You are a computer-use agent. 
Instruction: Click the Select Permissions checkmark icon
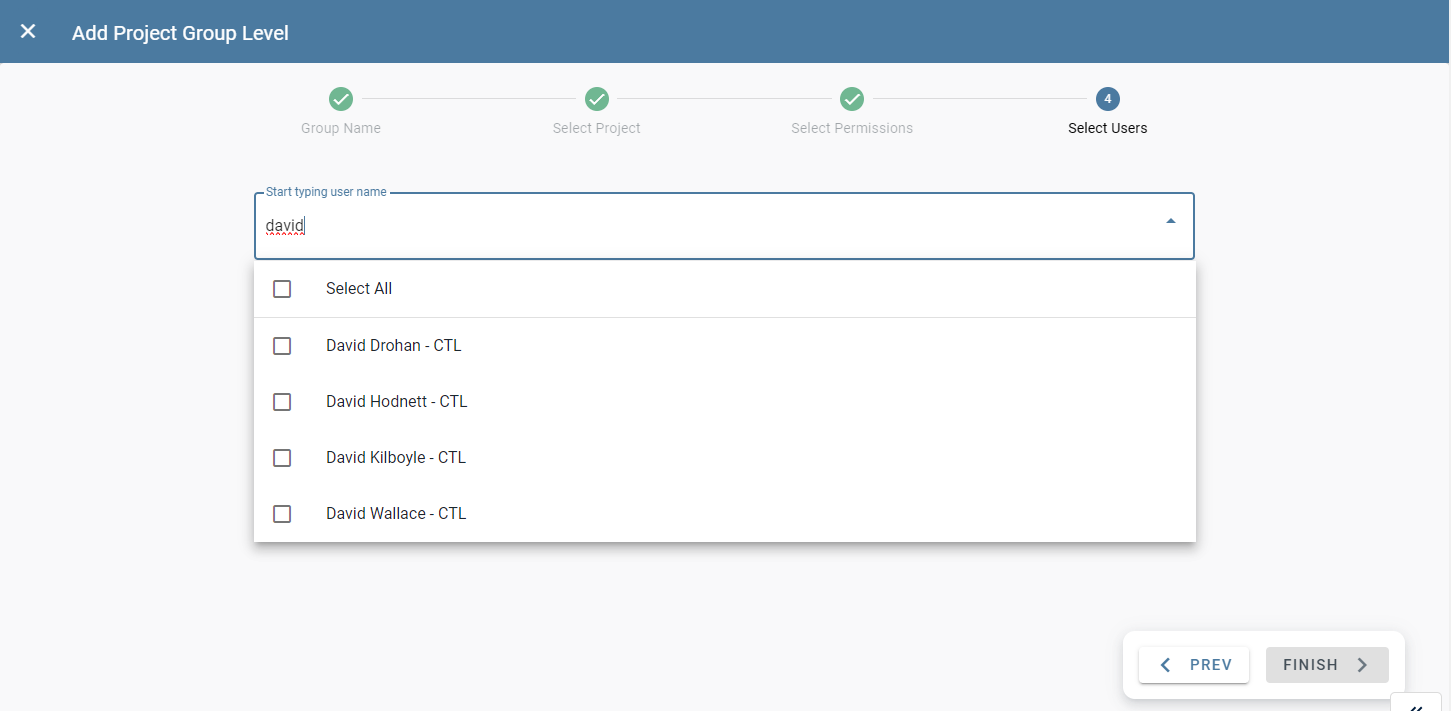[x=852, y=99]
